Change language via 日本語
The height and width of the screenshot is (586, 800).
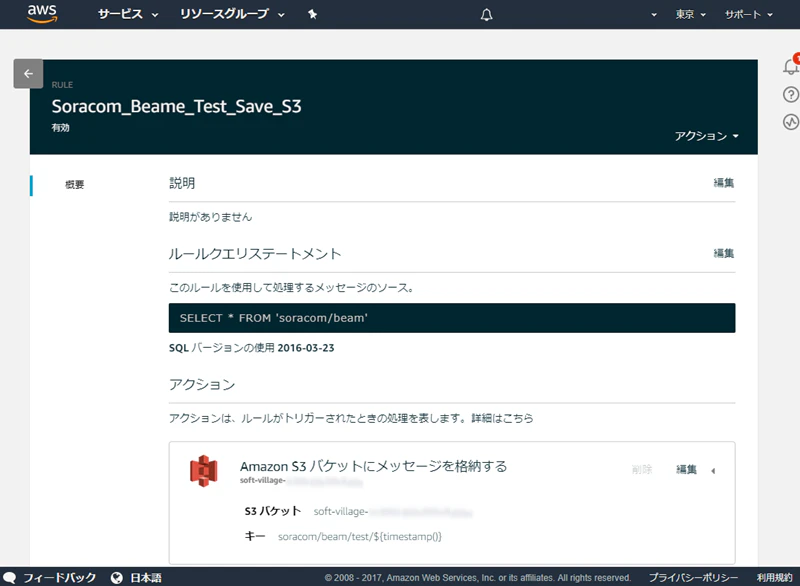point(146,577)
